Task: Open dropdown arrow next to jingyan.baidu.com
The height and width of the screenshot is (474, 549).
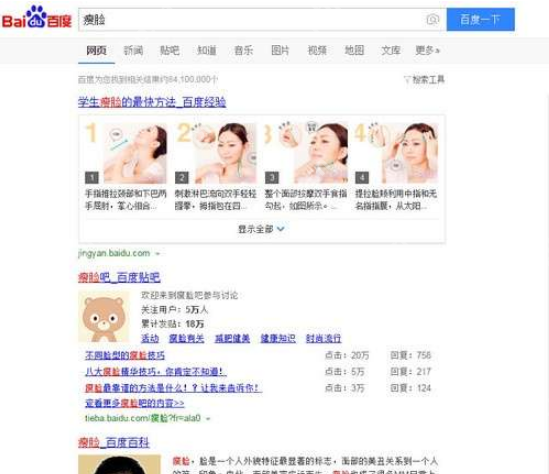Action: [158, 253]
